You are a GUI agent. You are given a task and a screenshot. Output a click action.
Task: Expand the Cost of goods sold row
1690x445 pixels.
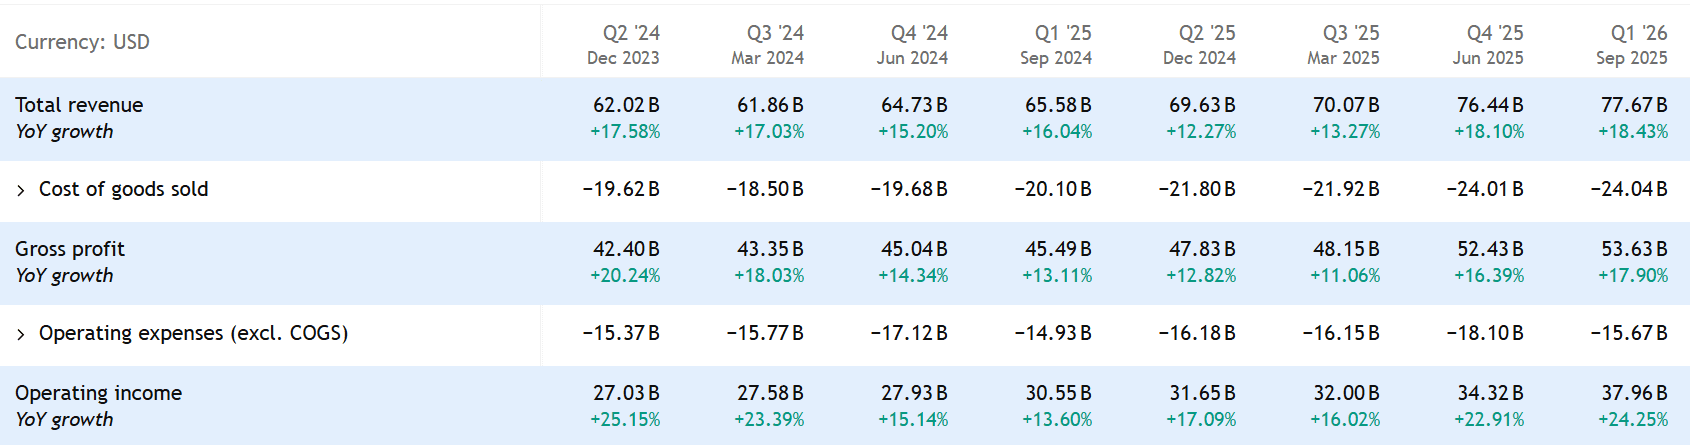pyautogui.click(x=21, y=190)
